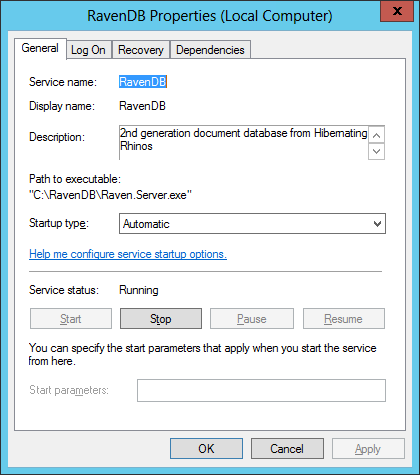Click the Start parameters input field
This screenshot has width=420, height=475.
261,390
